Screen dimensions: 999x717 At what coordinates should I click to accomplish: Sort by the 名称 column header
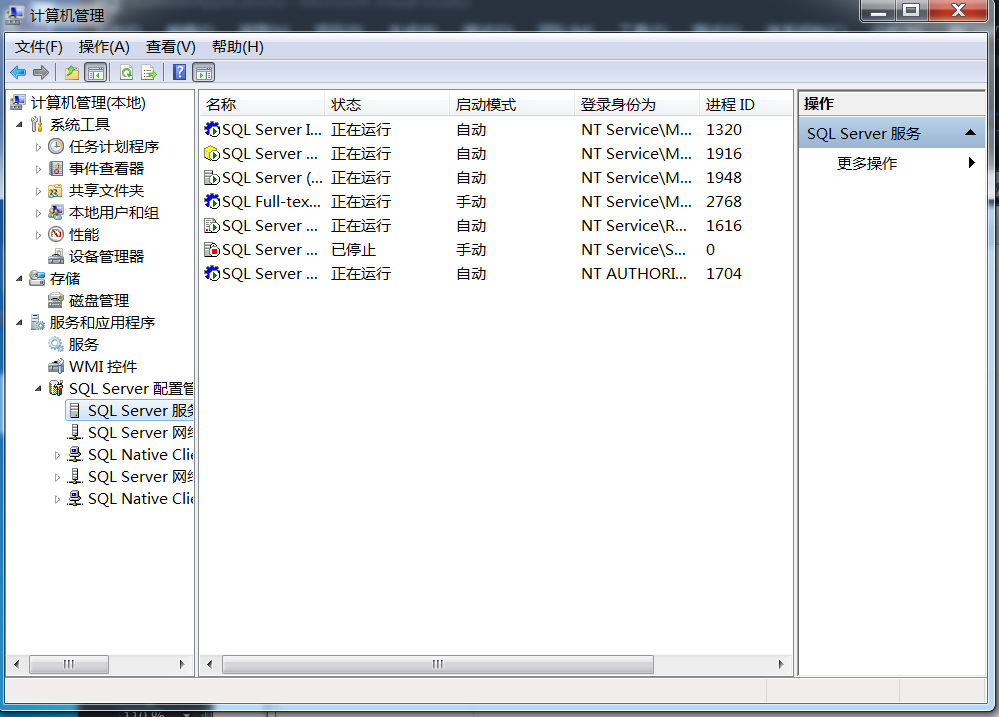tap(262, 105)
